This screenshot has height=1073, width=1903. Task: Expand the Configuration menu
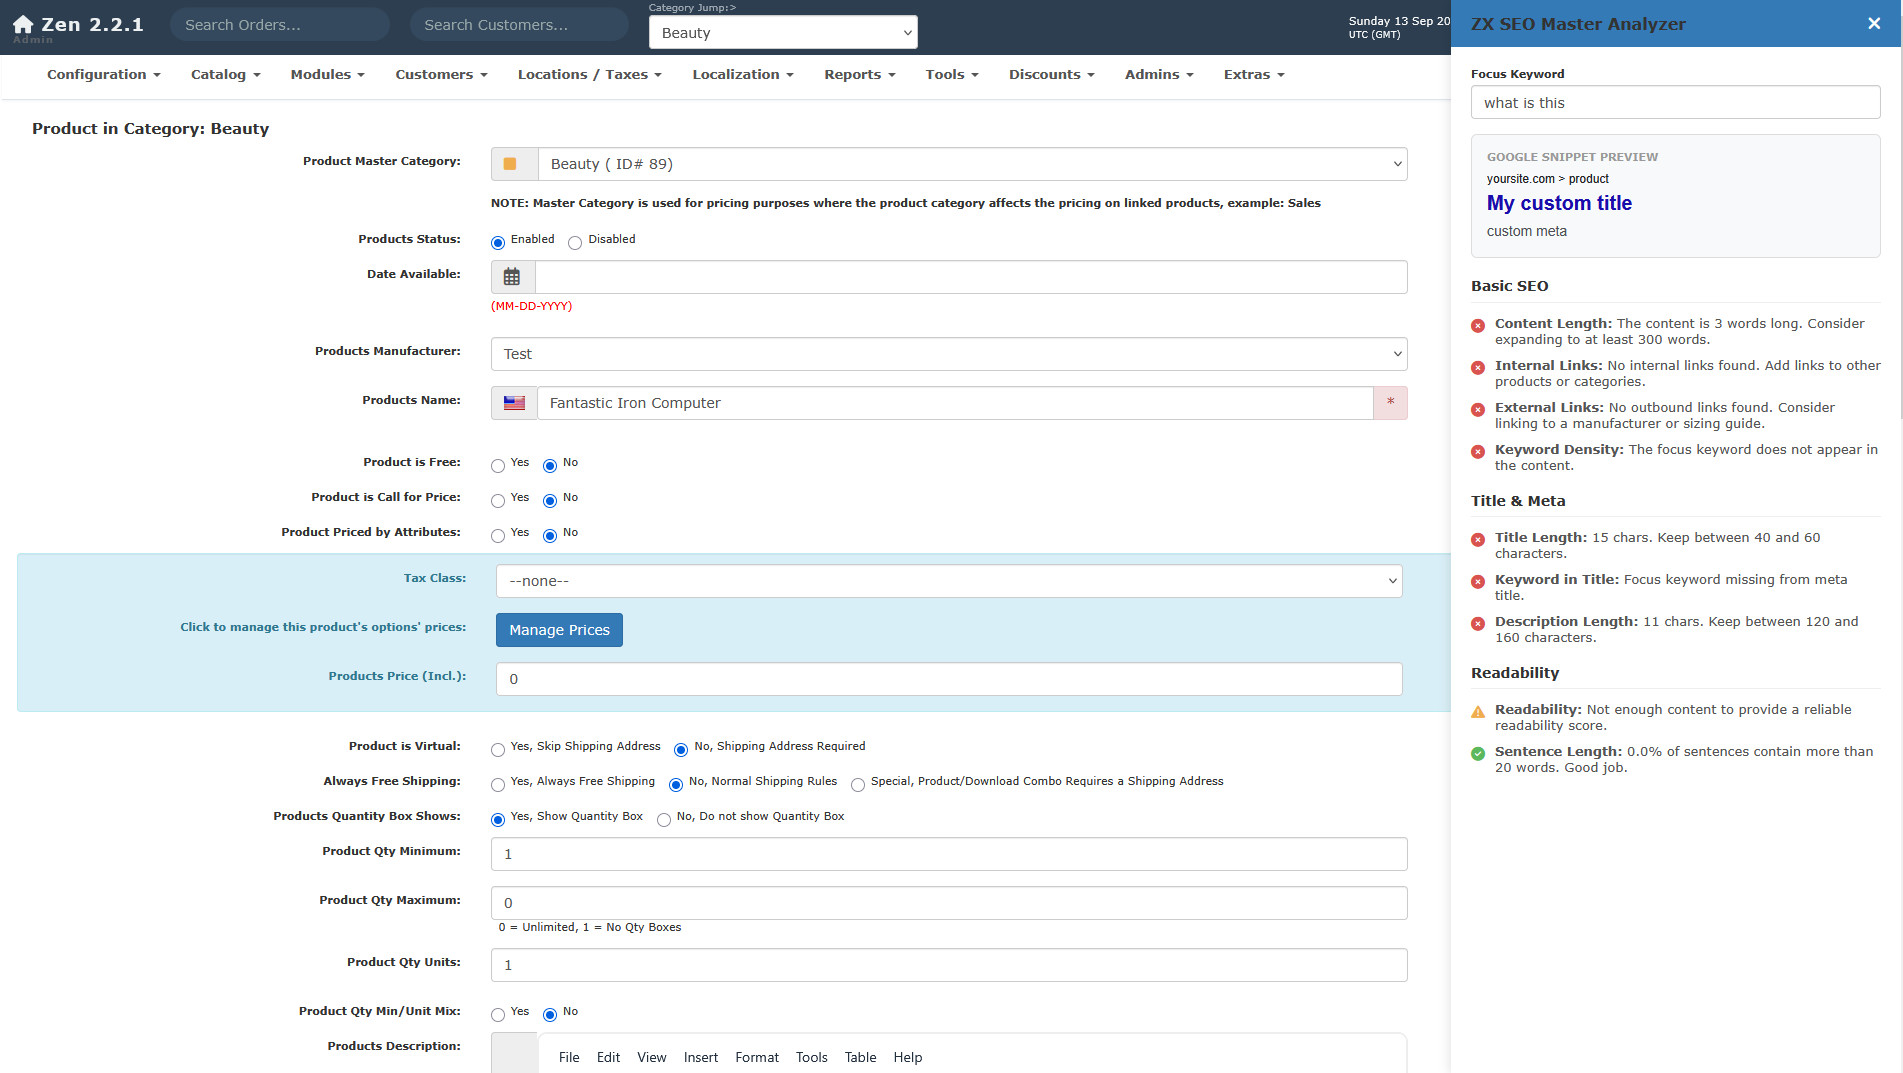(x=103, y=75)
